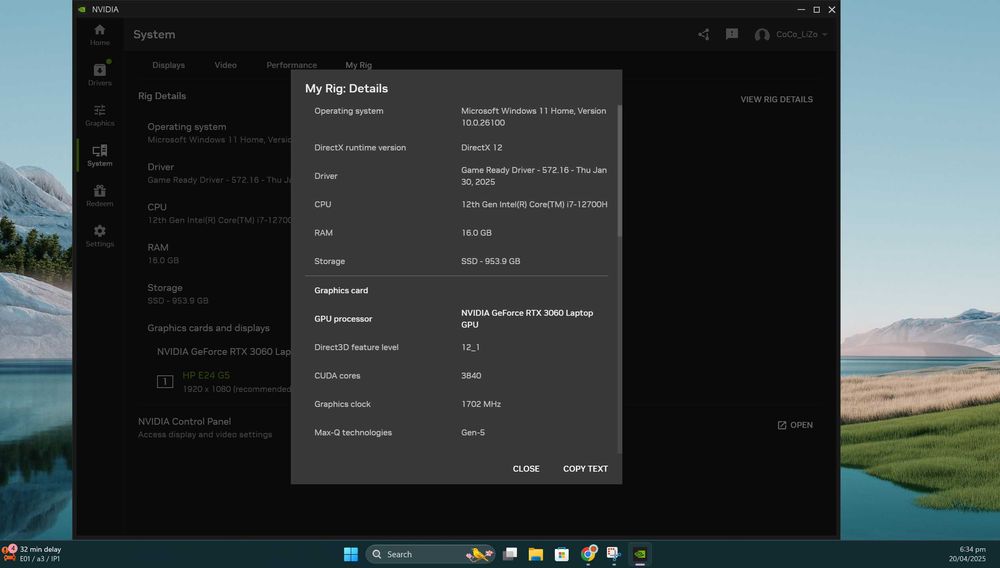Image resolution: width=1000 pixels, height=568 pixels.
Task: Open the Snipping Tool taskbar icon
Action: tap(614, 553)
